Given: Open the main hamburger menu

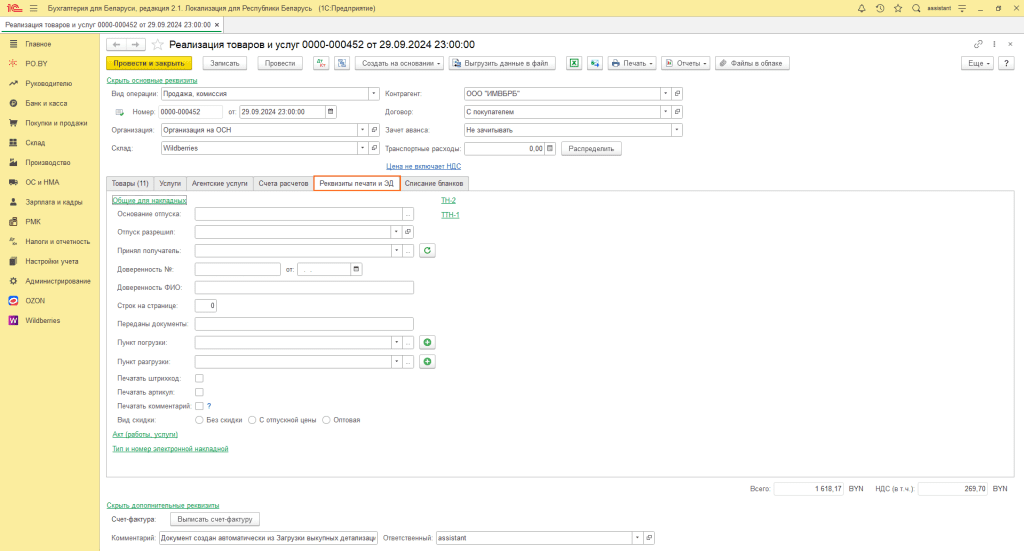Looking at the screenshot, I should click(33, 8).
